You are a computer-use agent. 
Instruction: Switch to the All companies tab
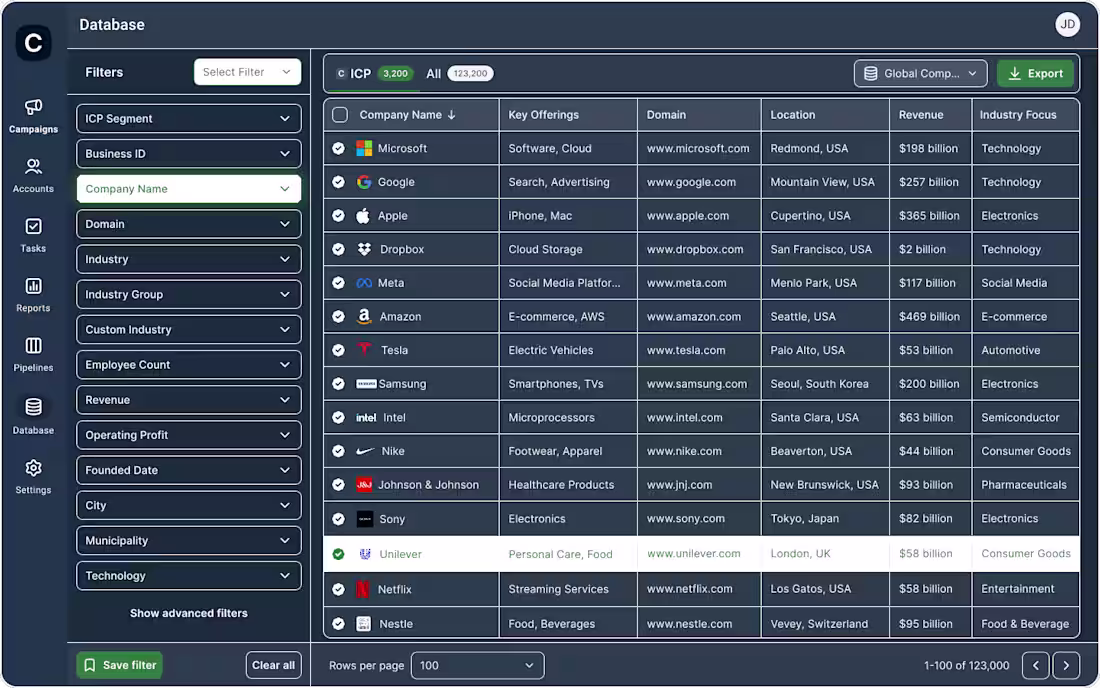point(434,73)
